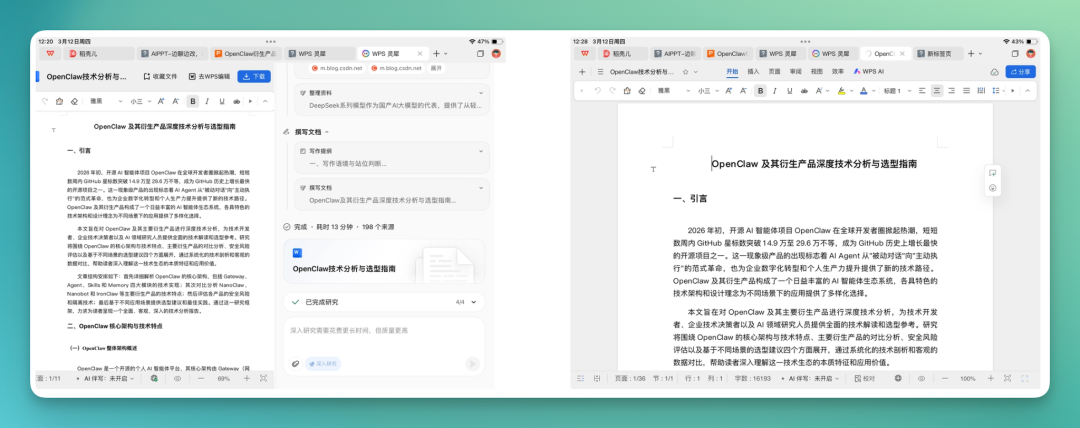The height and width of the screenshot is (428, 1080).
Task: Toggle Italic in the left window toolbar
Action: [x=207, y=101]
